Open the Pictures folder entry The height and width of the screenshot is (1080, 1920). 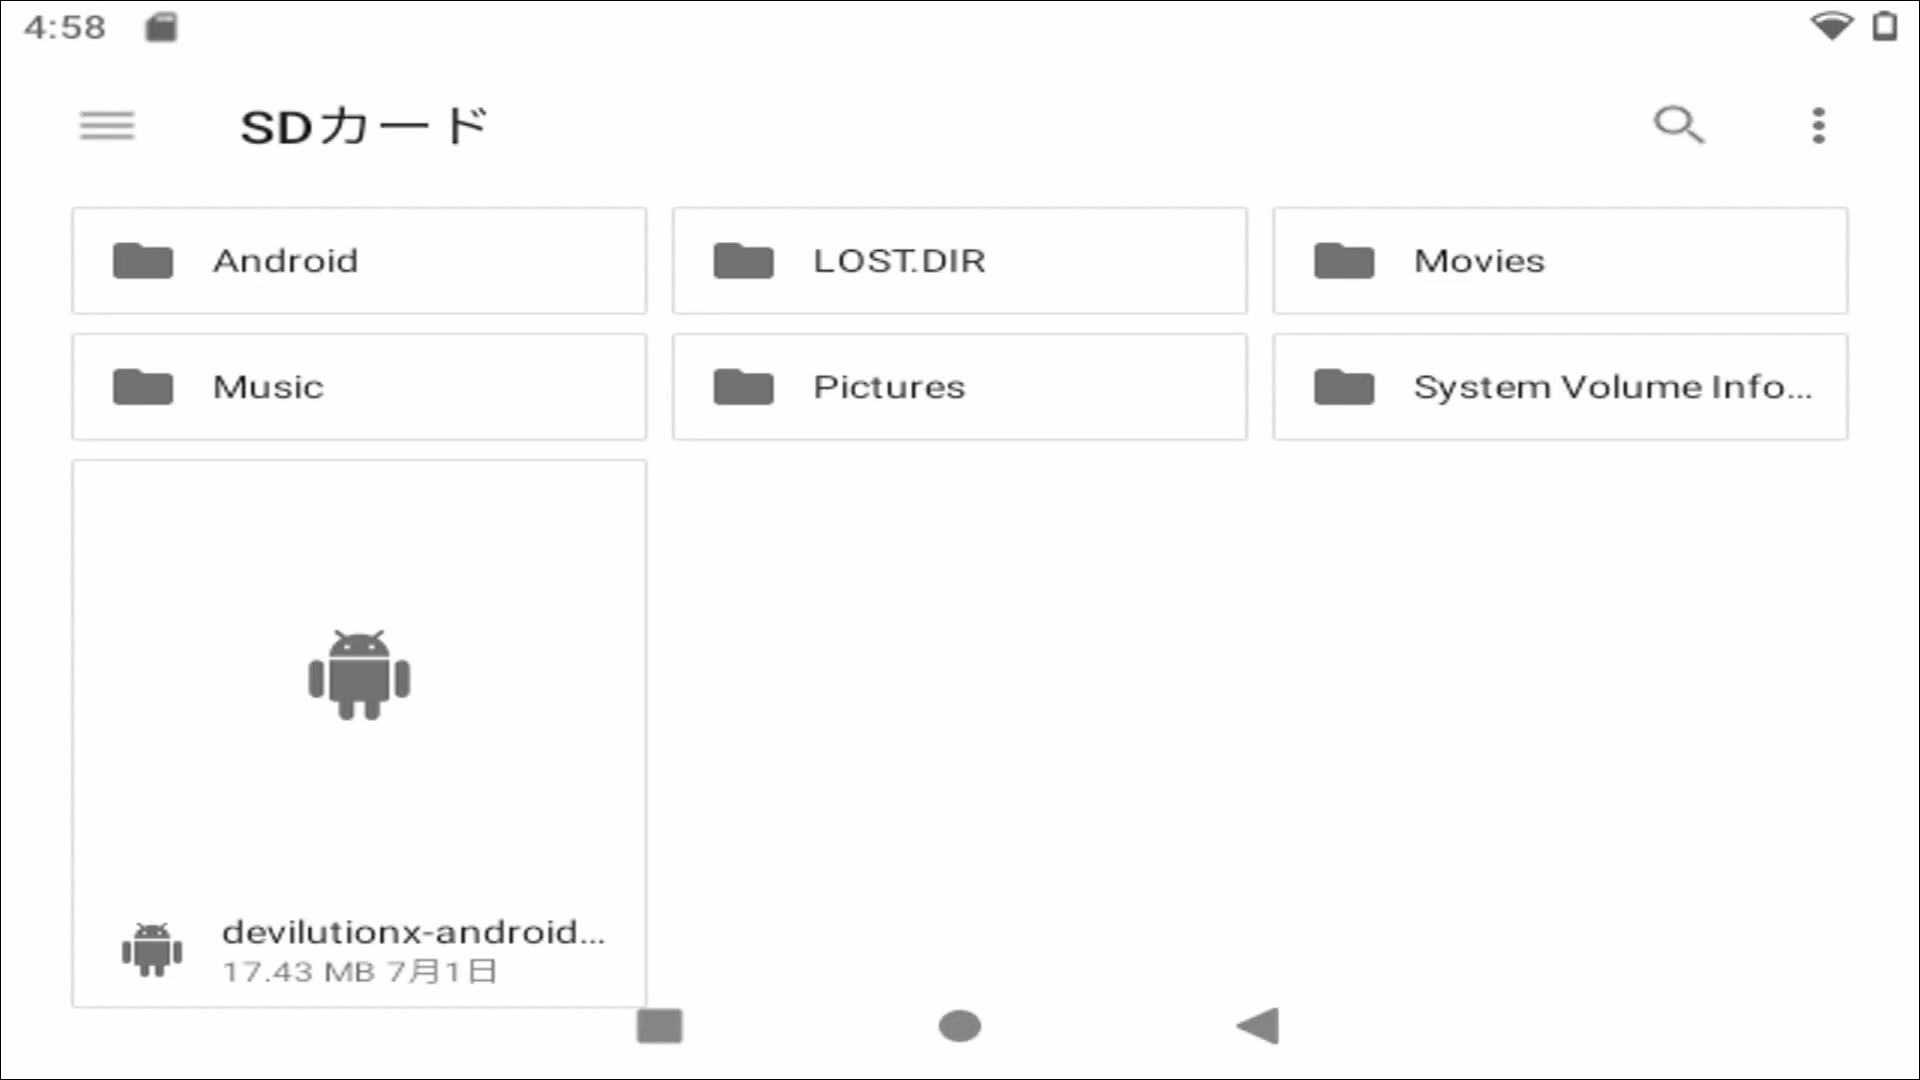click(x=958, y=387)
